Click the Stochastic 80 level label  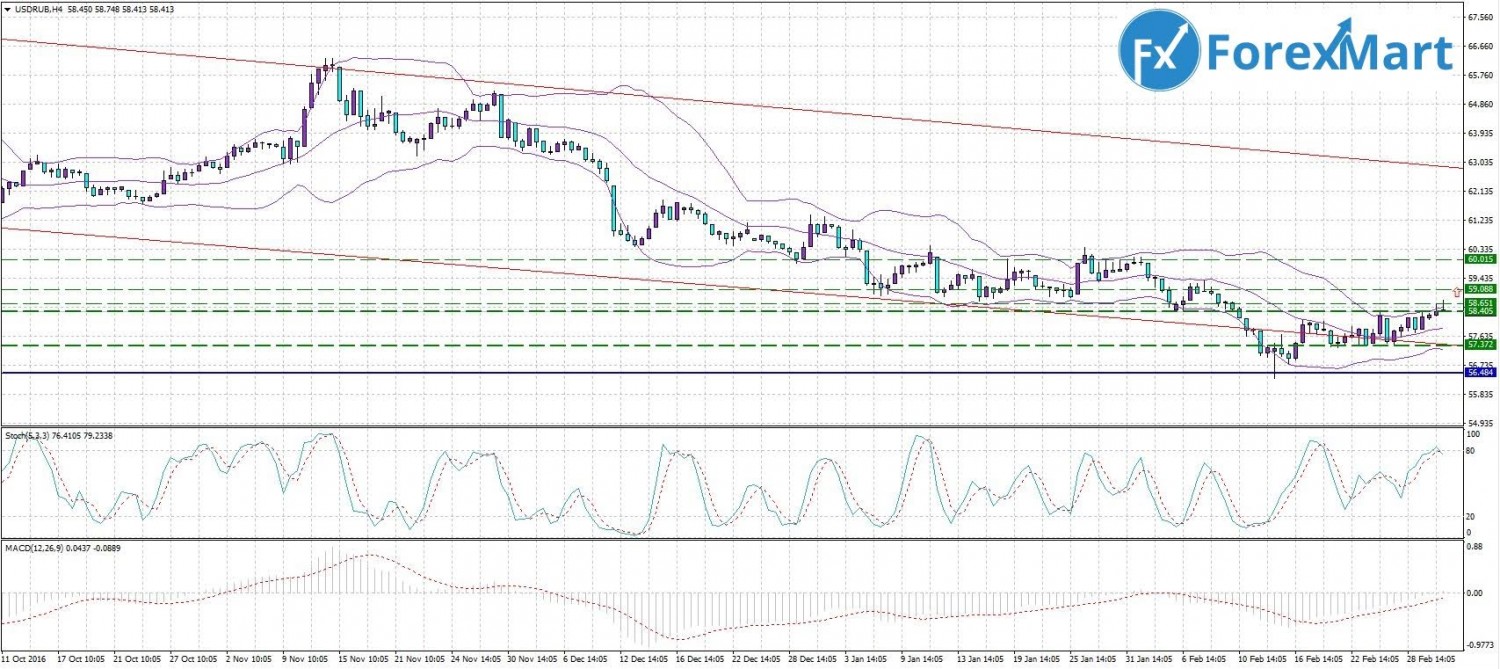[x=1471, y=452]
